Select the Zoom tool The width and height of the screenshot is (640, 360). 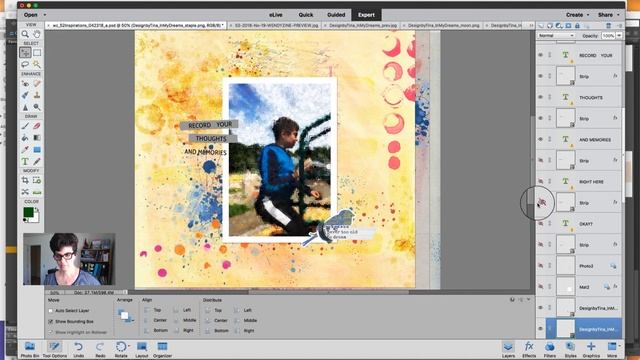pos(25,34)
